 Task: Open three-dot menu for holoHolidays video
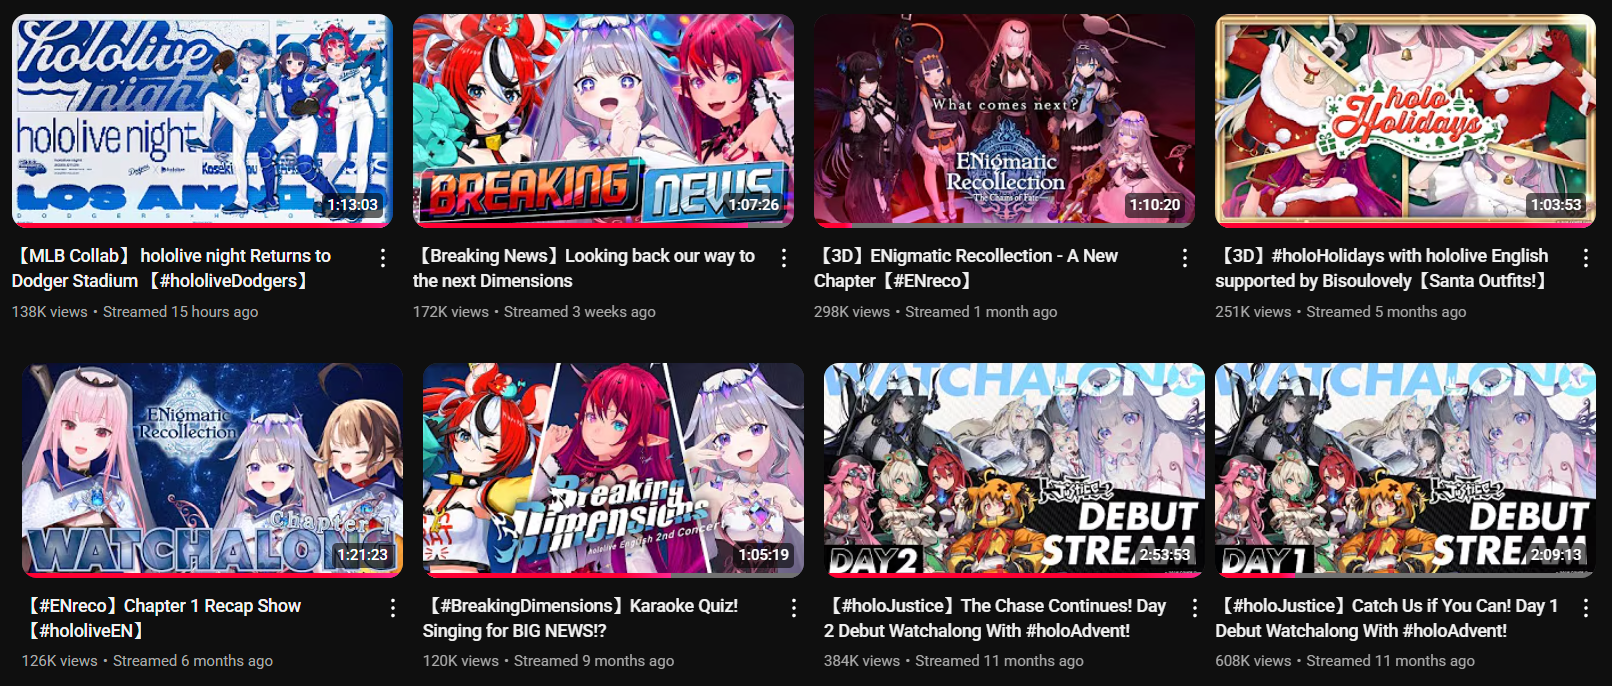pos(1585,258)
